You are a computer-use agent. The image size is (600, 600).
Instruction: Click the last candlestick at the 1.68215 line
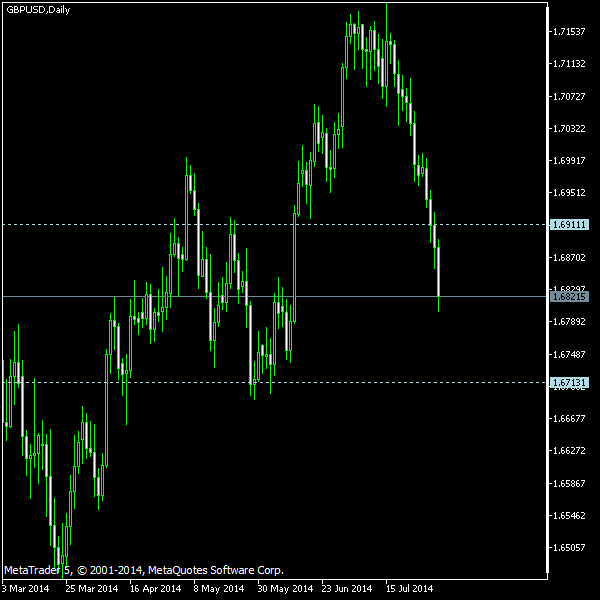click(439, 274)
